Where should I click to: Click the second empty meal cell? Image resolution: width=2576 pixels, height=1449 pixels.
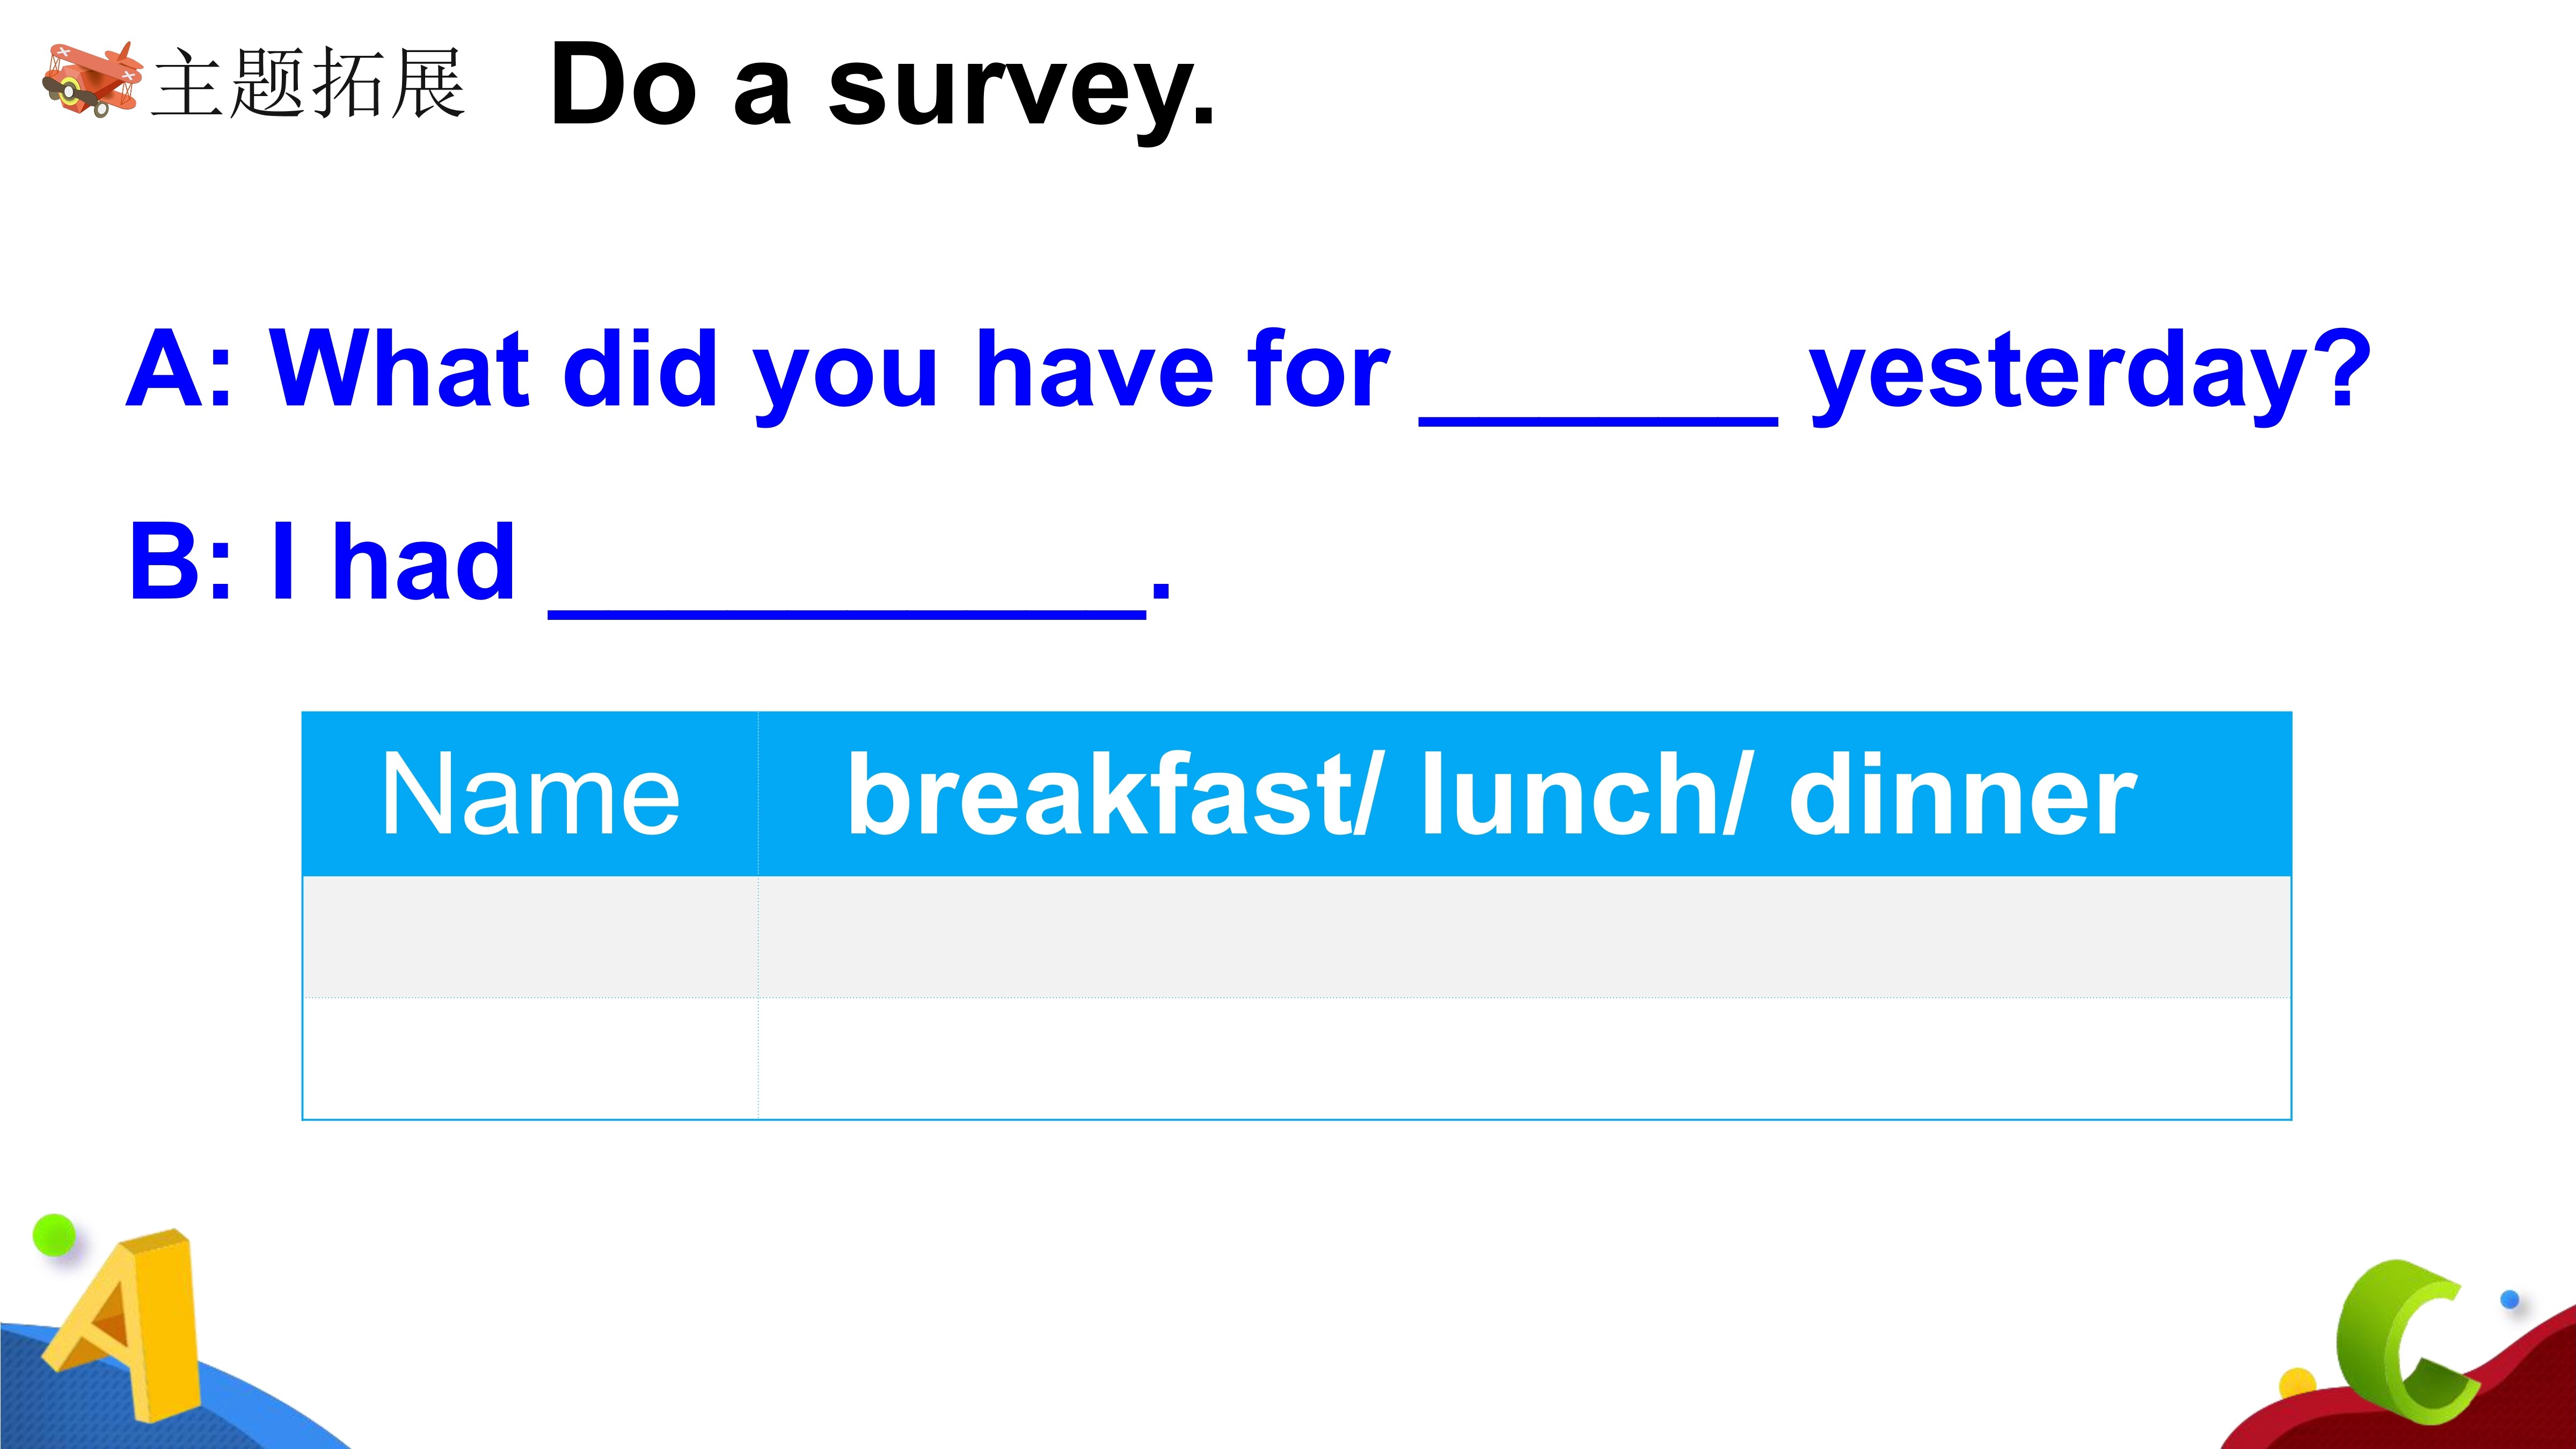(1525, 1058)
